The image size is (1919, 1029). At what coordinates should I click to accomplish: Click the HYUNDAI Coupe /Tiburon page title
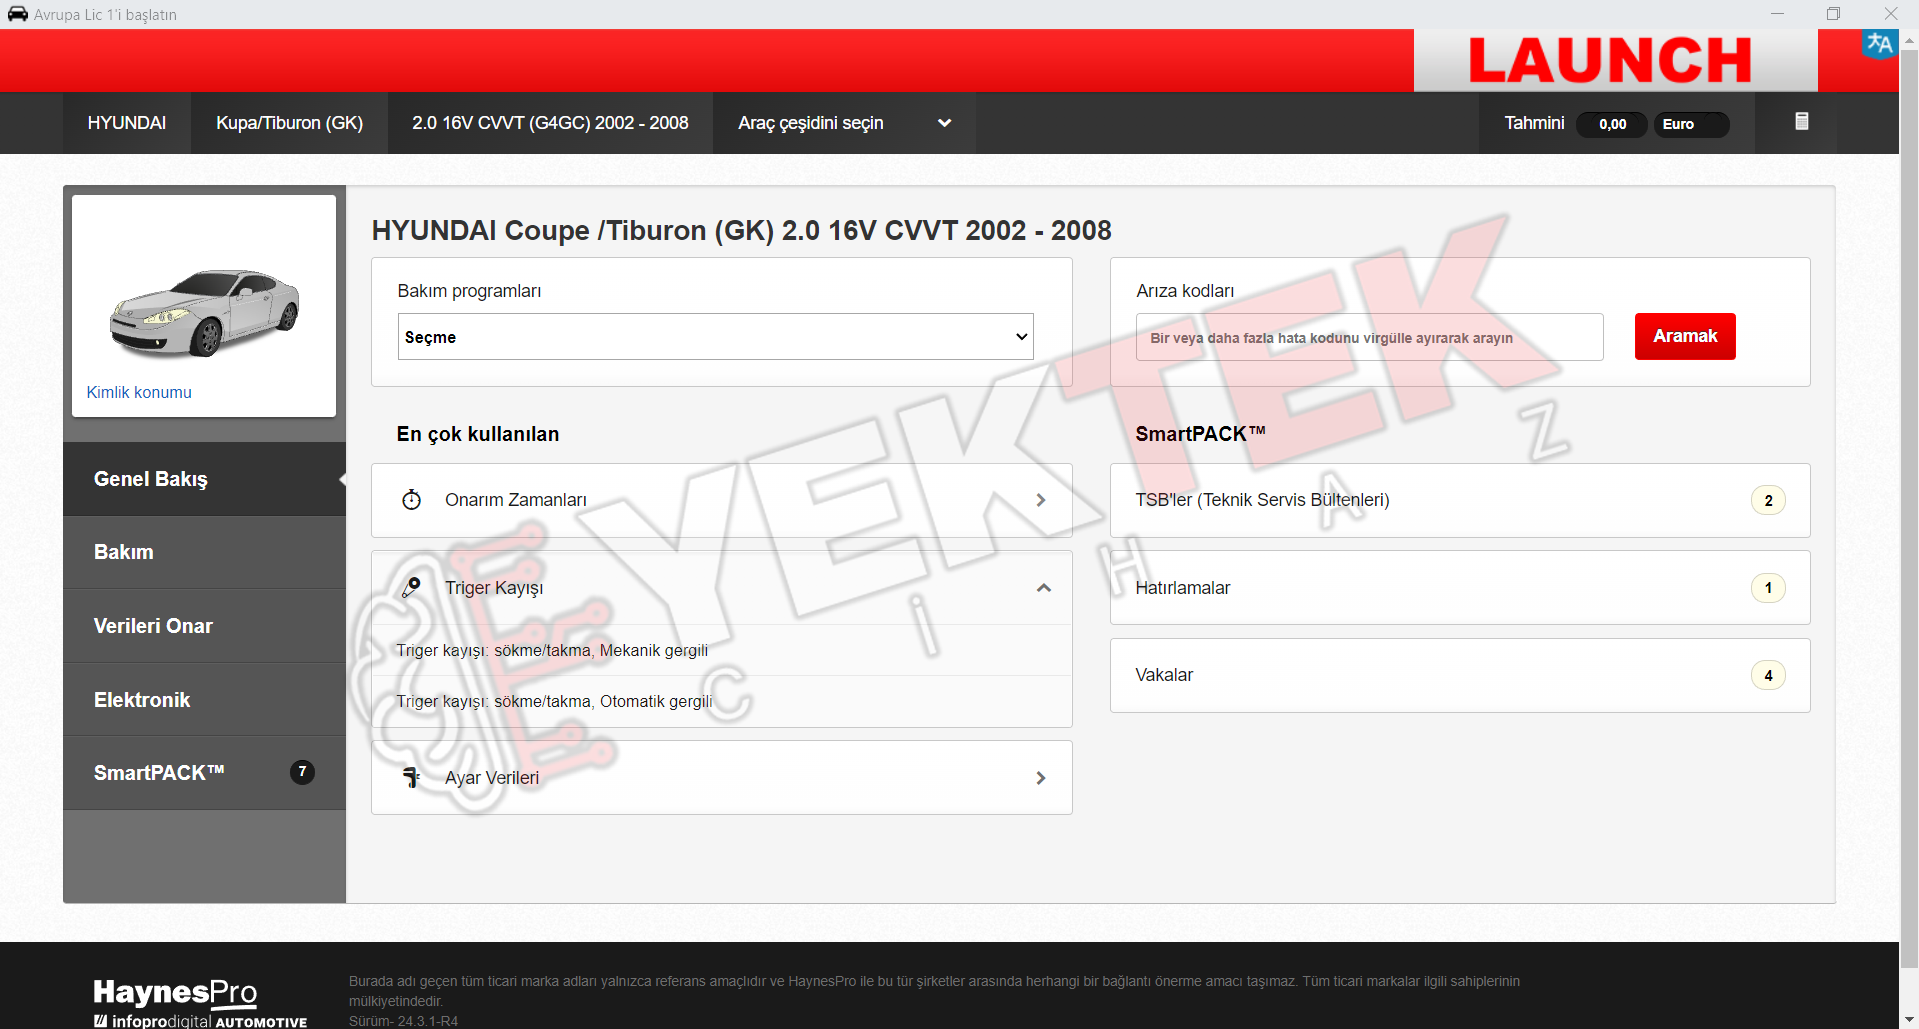coord(742,230)
